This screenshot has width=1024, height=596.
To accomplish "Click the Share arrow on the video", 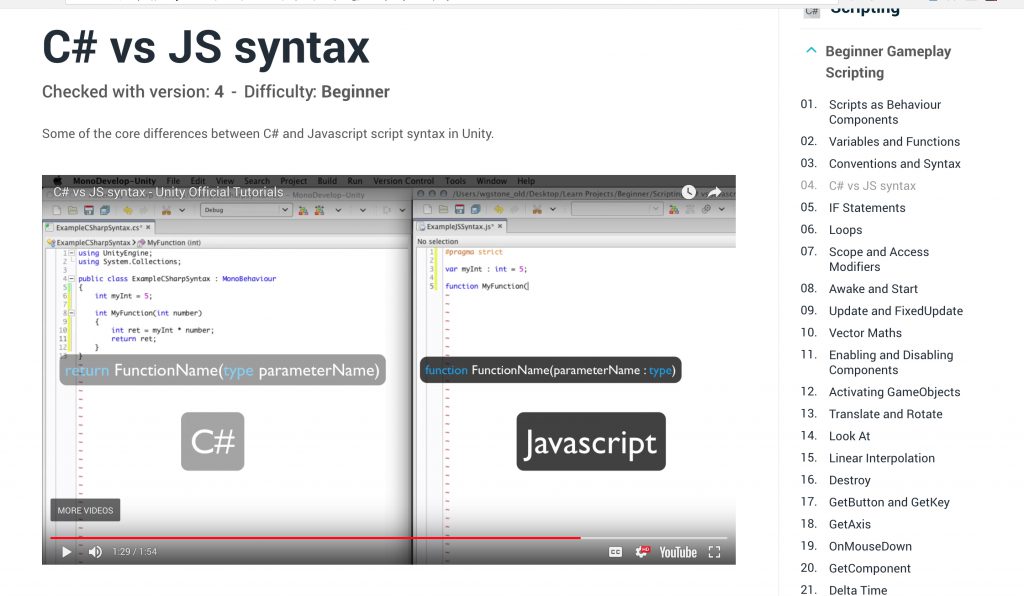I will pos(714,192).
